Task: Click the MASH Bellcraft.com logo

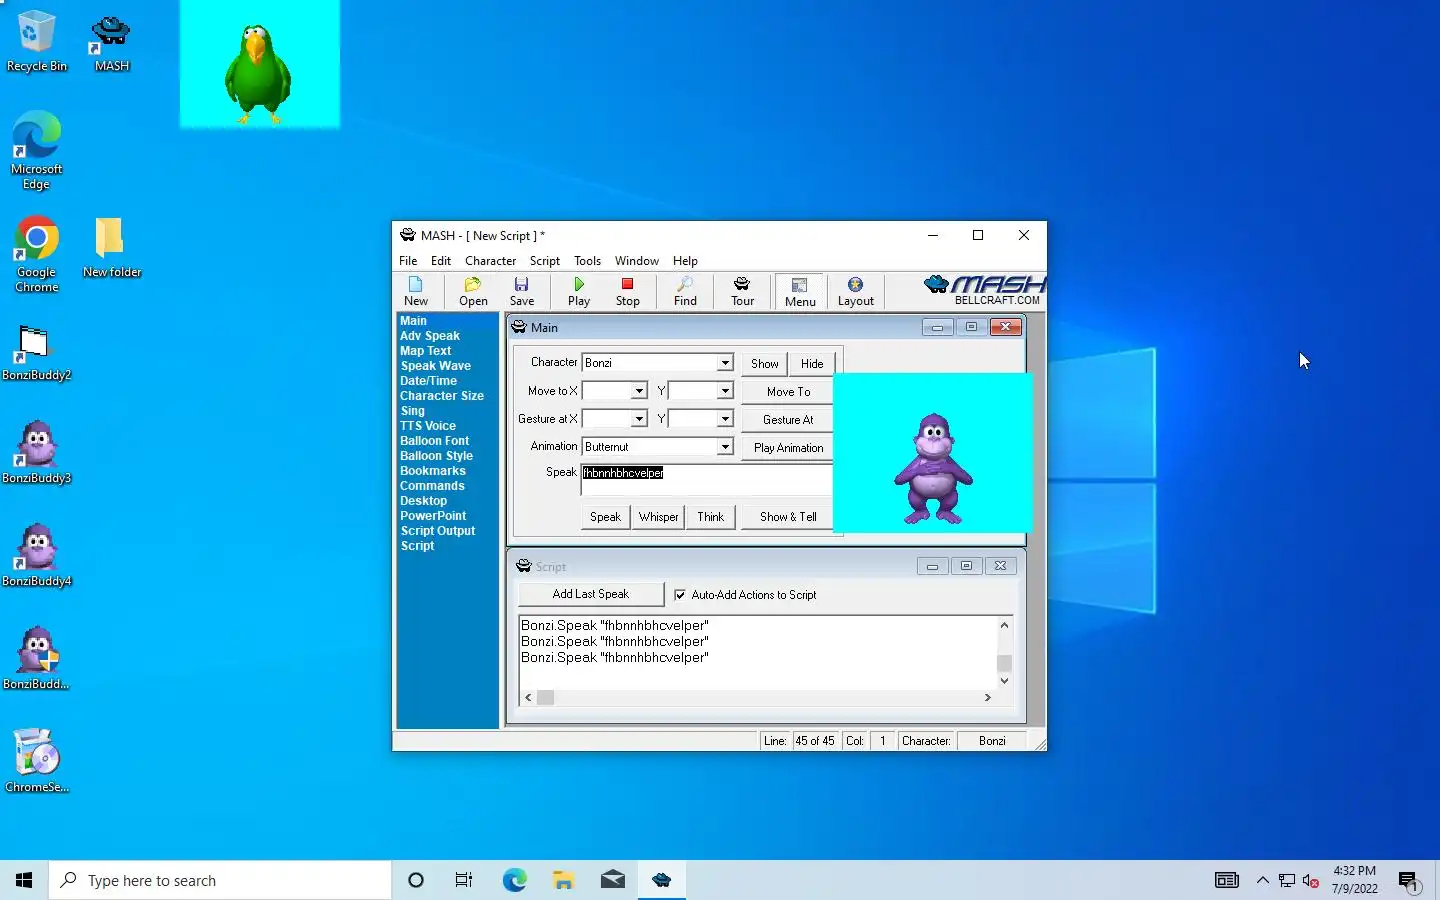Action: point(984,290)
